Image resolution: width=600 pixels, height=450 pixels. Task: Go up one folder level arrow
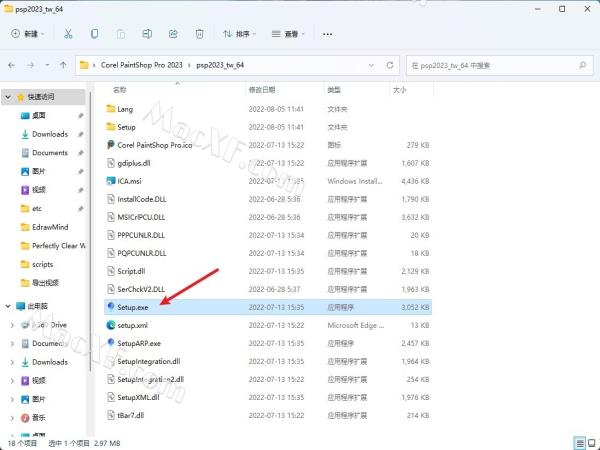(x=63, y=65)
